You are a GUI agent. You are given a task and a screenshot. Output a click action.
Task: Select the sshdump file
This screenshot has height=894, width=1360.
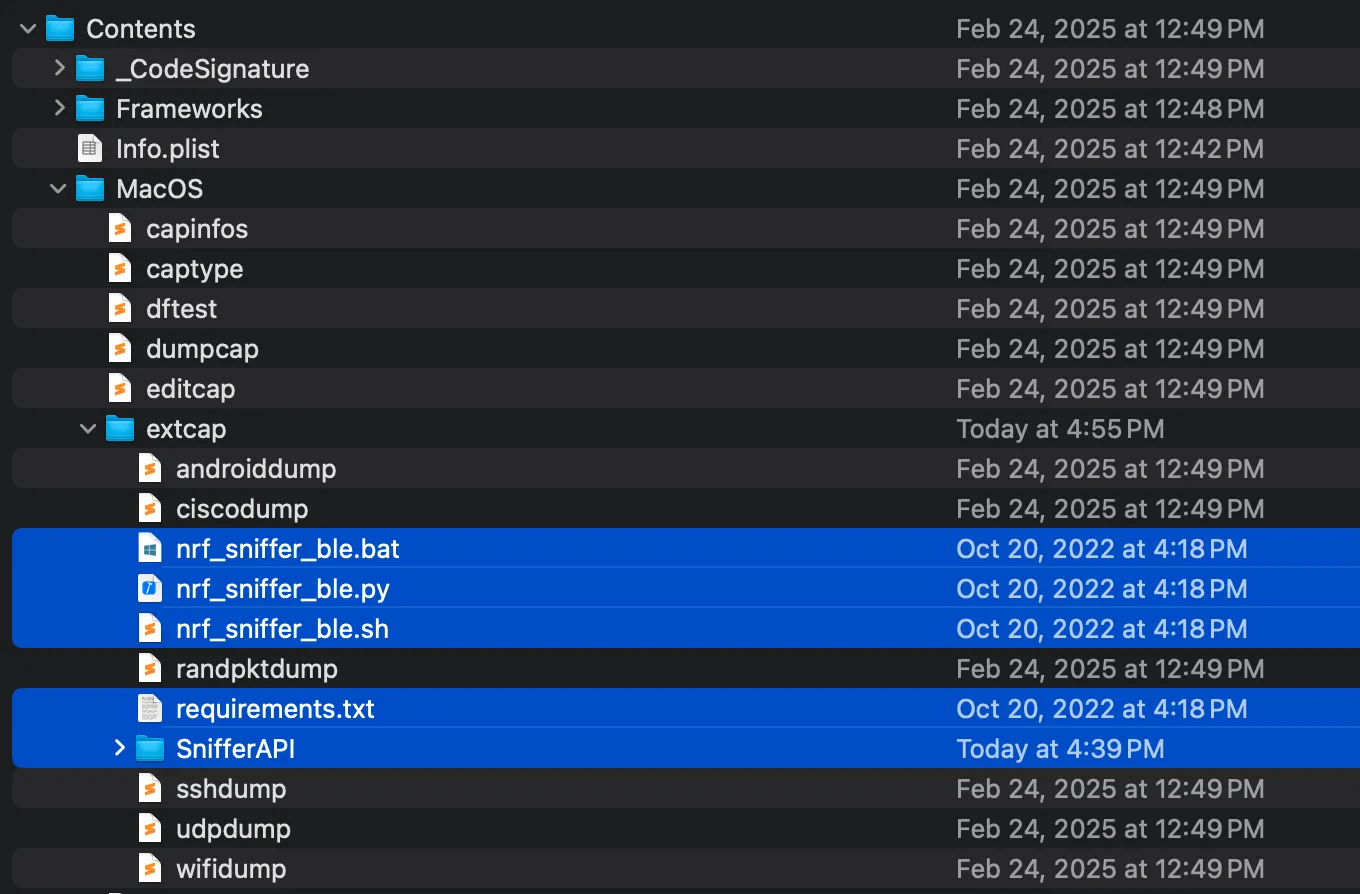[232, 788]
